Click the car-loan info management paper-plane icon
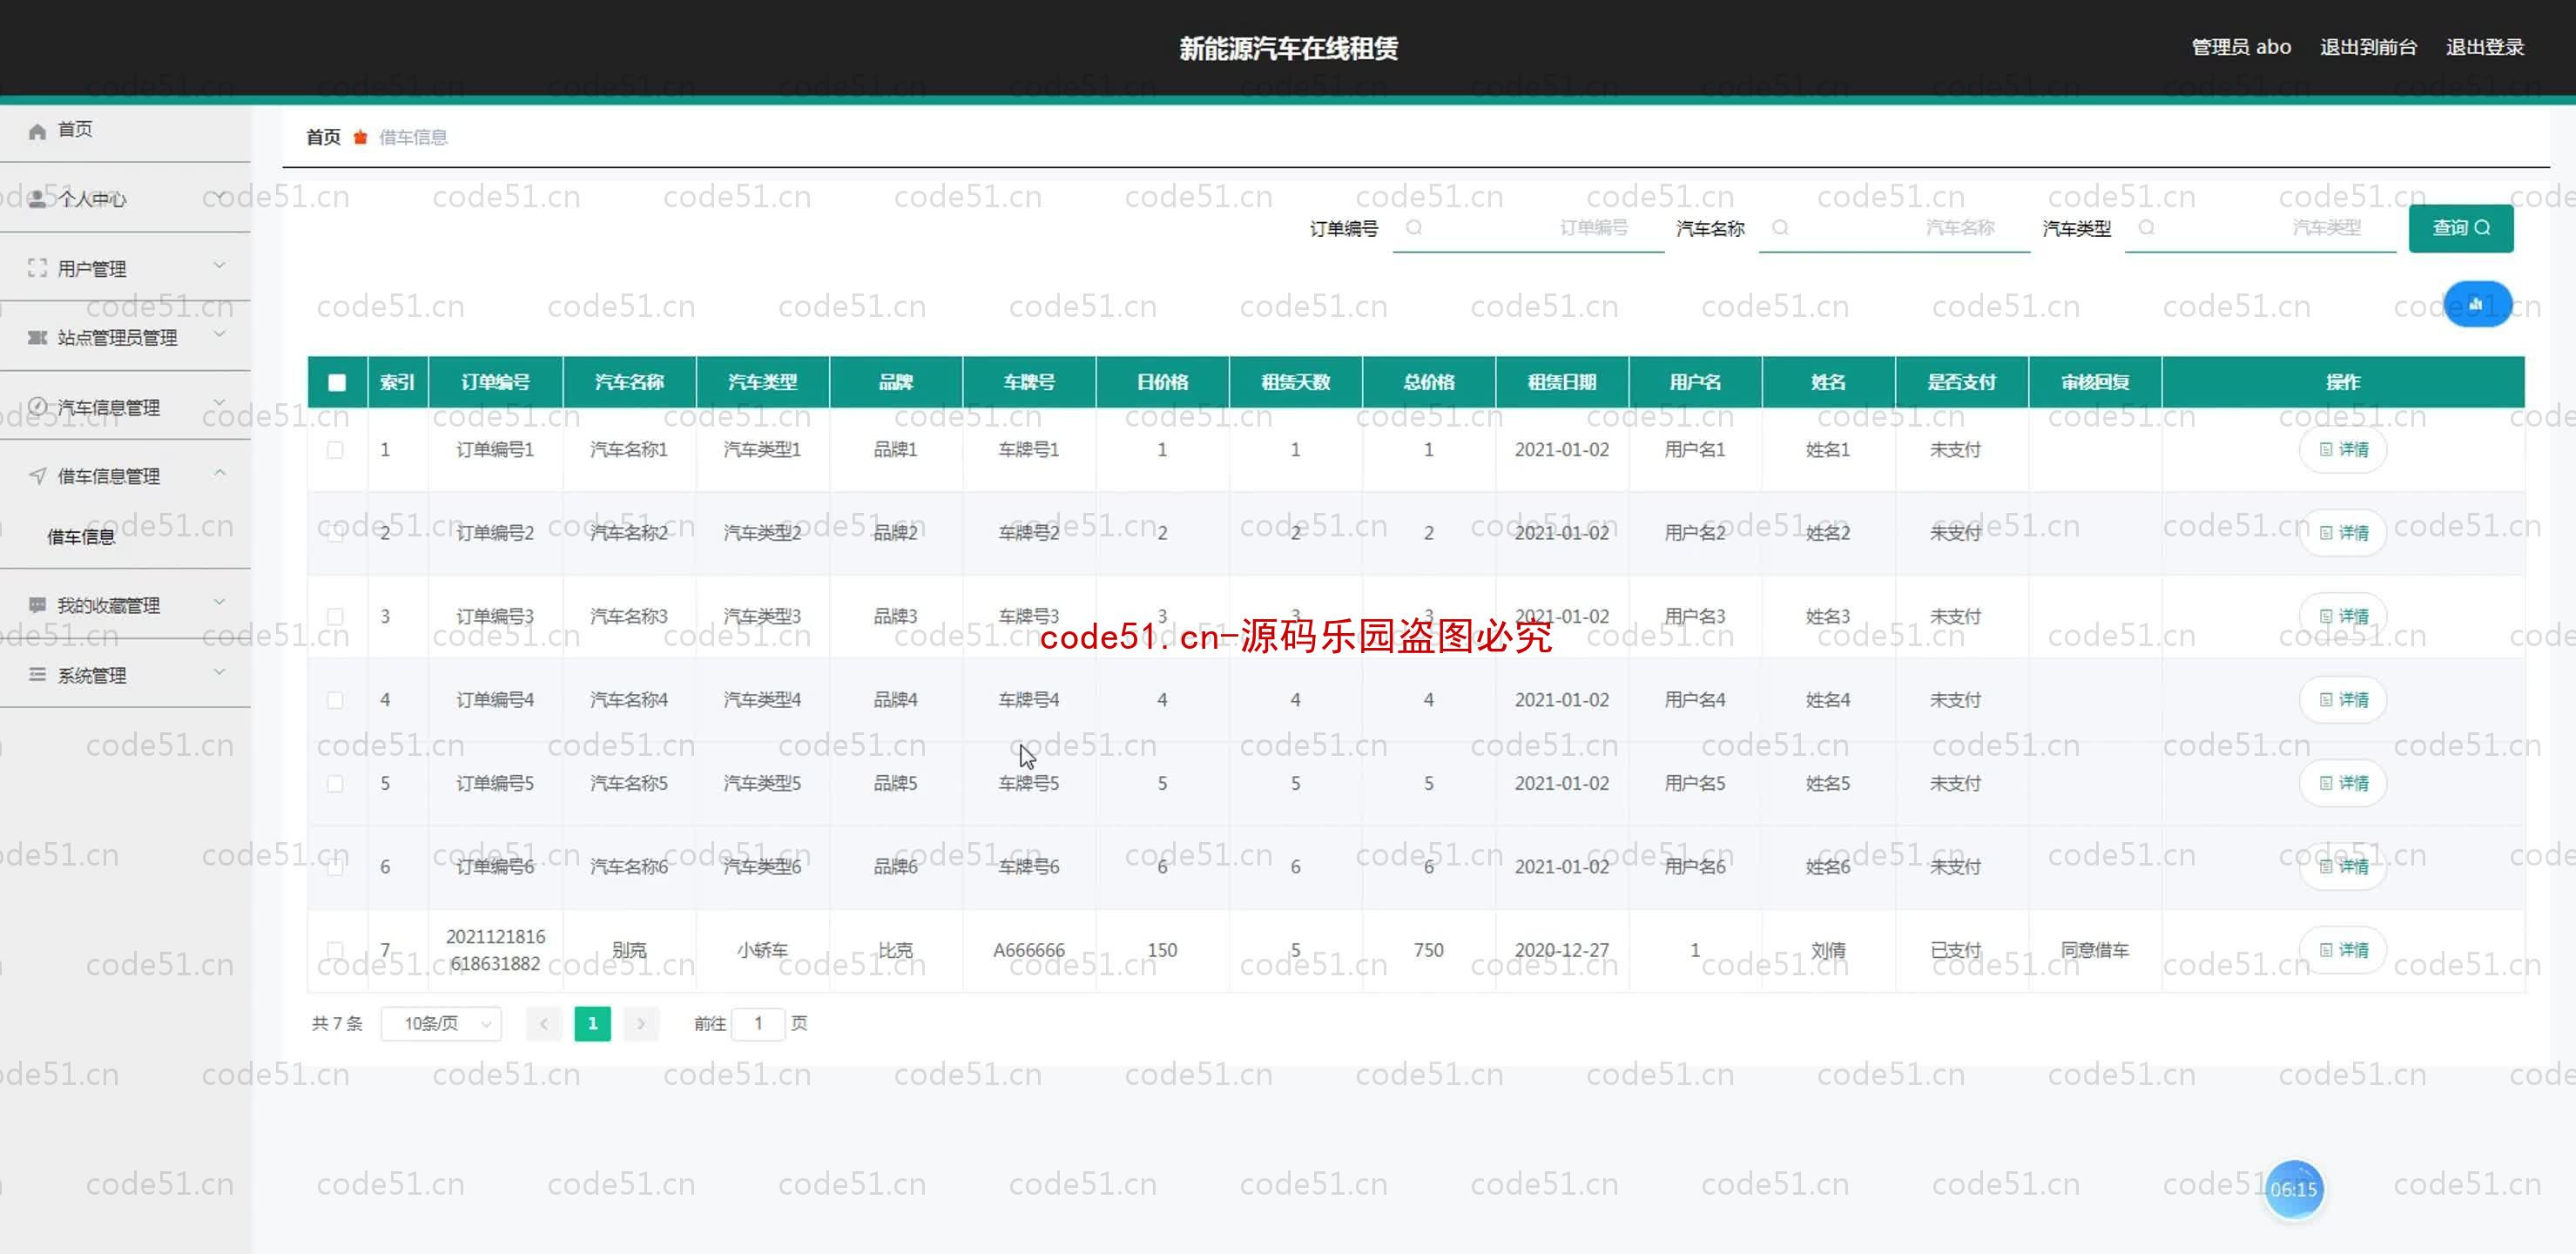Image resolution: width=2576 pixels, height=1254 pixels. [37, 476]
